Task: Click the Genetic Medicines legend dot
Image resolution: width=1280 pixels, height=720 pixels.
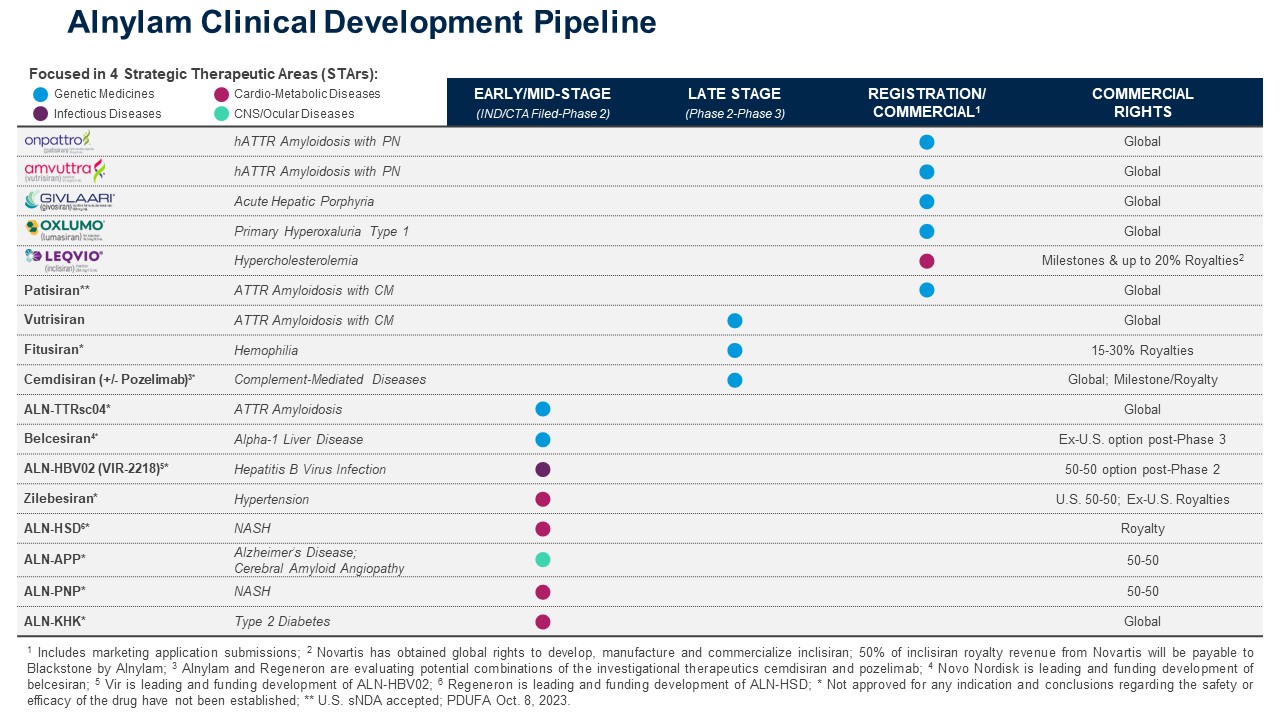Action: tap(39, 95)
